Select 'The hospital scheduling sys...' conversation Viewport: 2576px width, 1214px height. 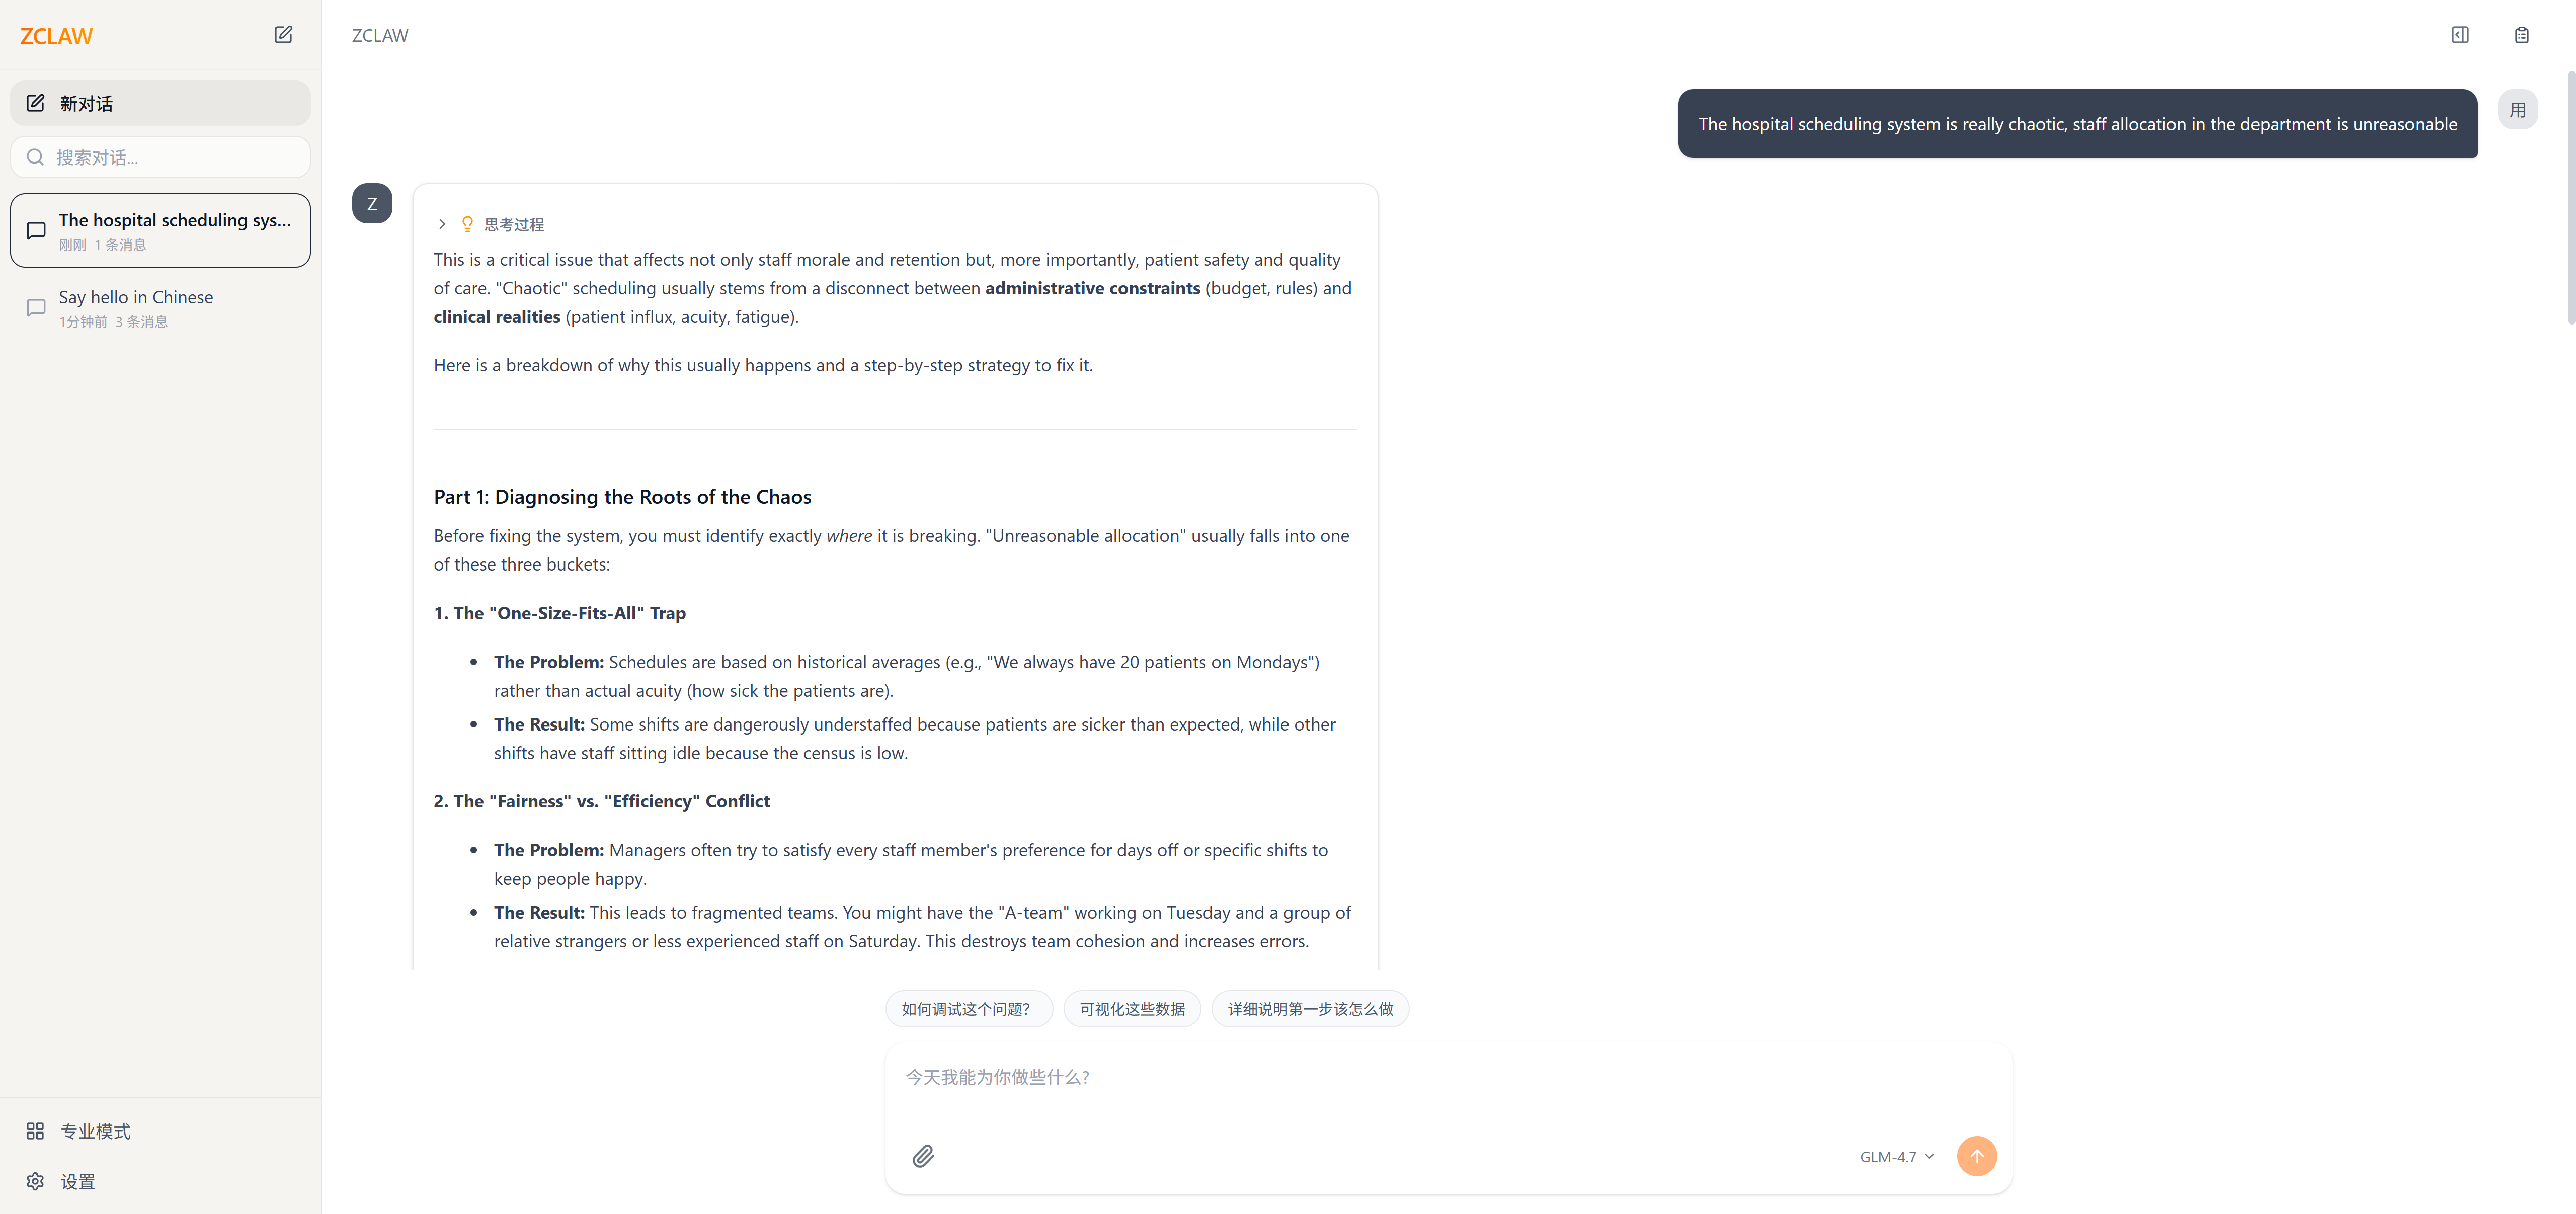pos(160,231)
